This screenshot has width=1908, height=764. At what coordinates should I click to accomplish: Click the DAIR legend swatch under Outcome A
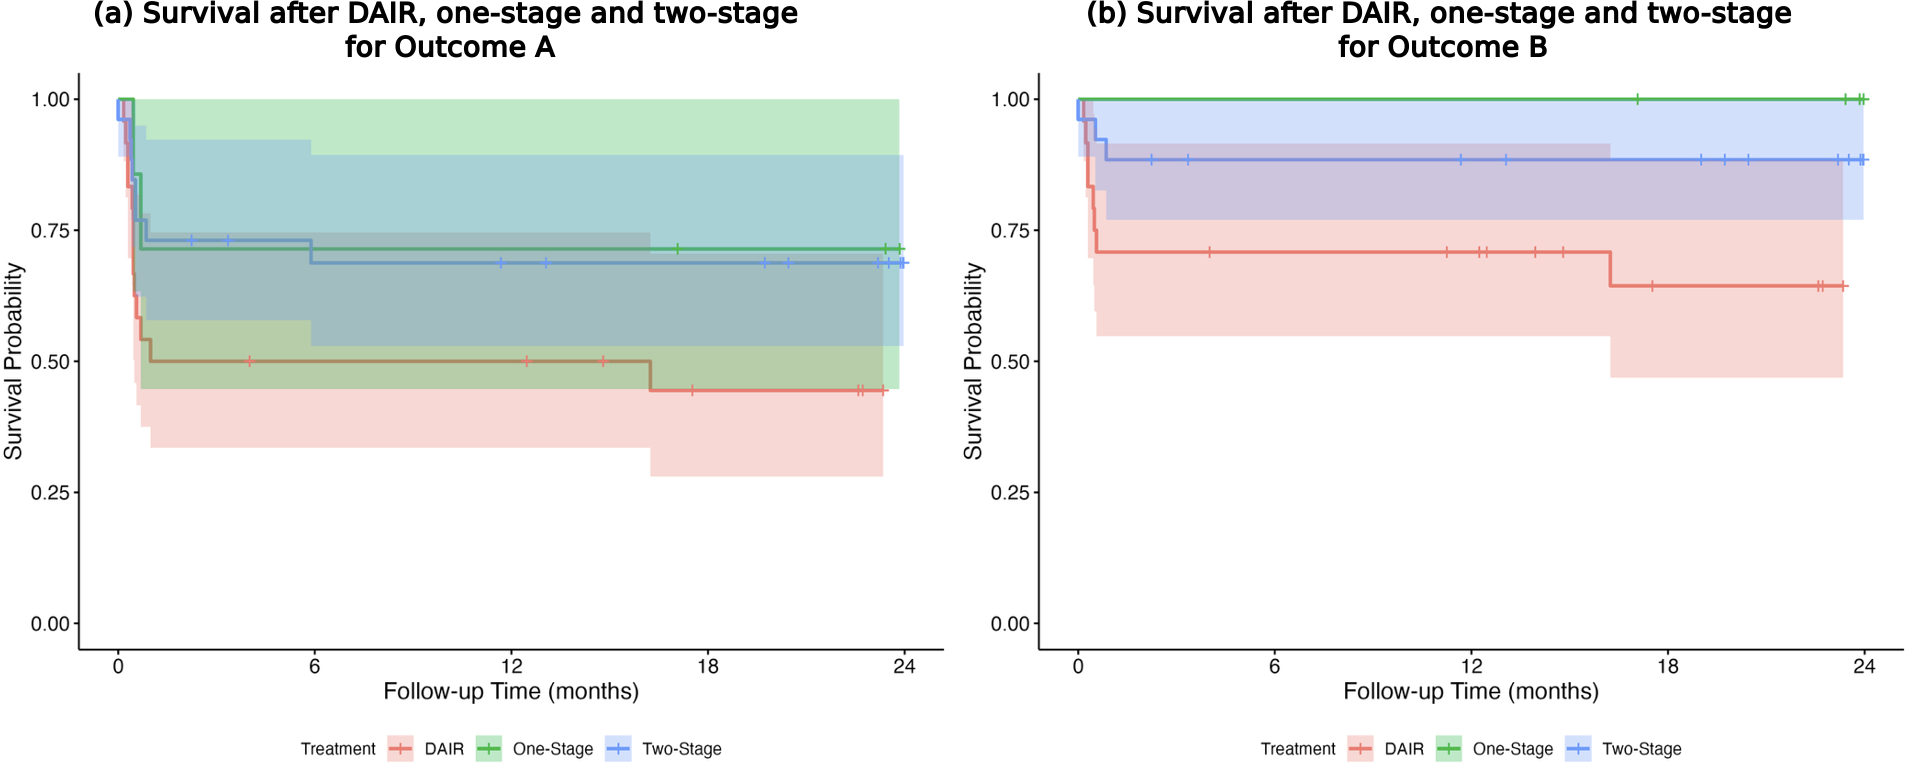[x=401, y=748]
